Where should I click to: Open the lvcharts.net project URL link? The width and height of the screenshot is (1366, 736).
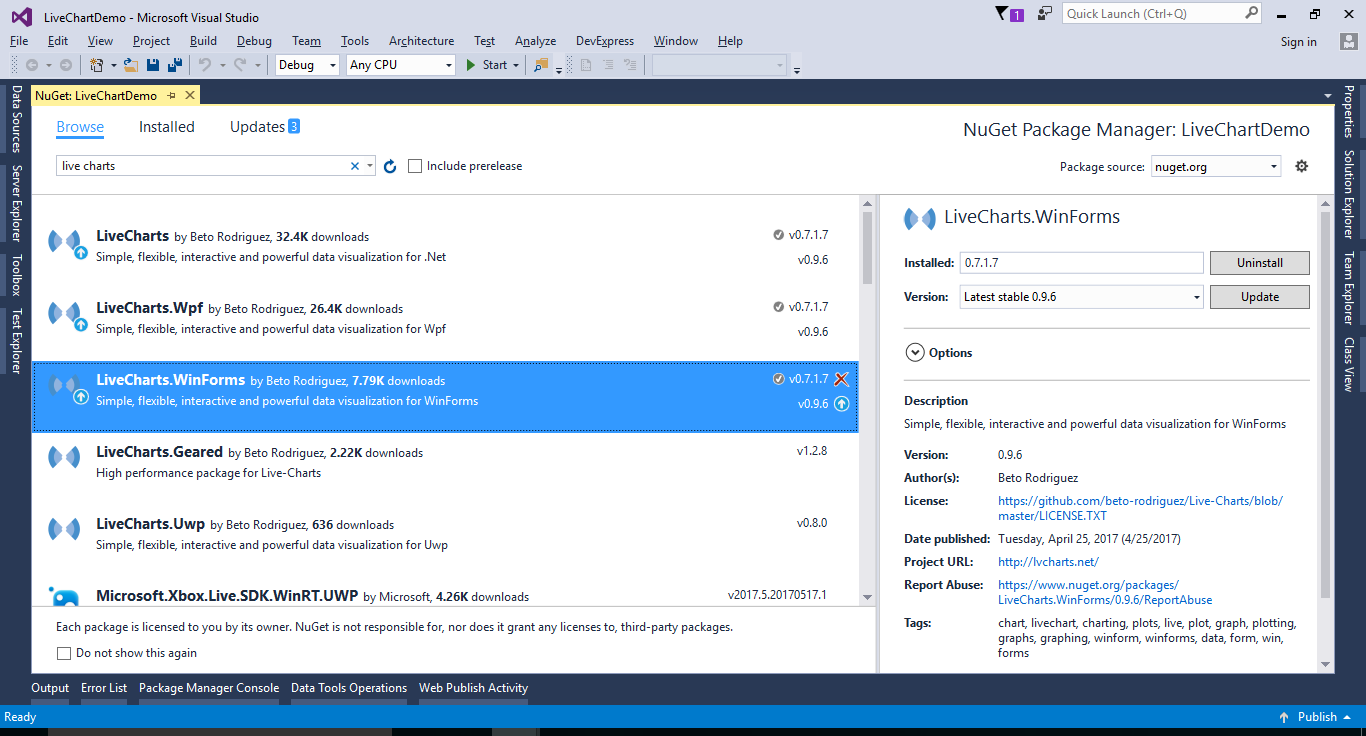click(1048, 562)
